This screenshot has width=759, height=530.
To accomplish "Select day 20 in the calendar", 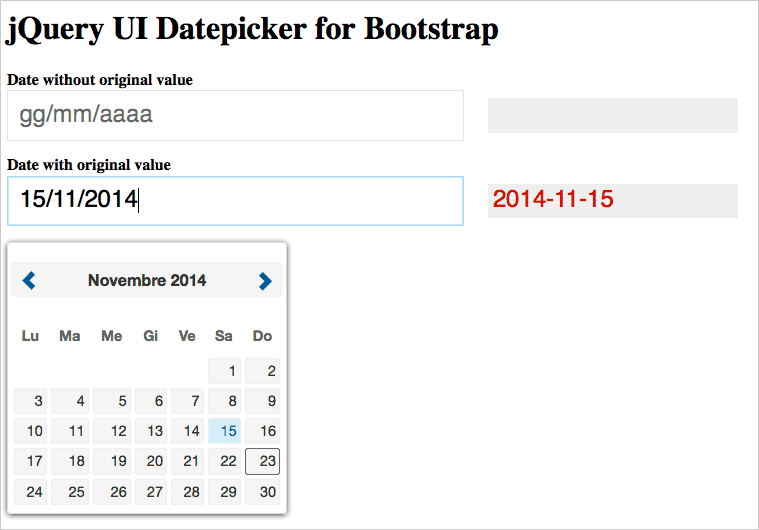I will click(x=151, y=461).
